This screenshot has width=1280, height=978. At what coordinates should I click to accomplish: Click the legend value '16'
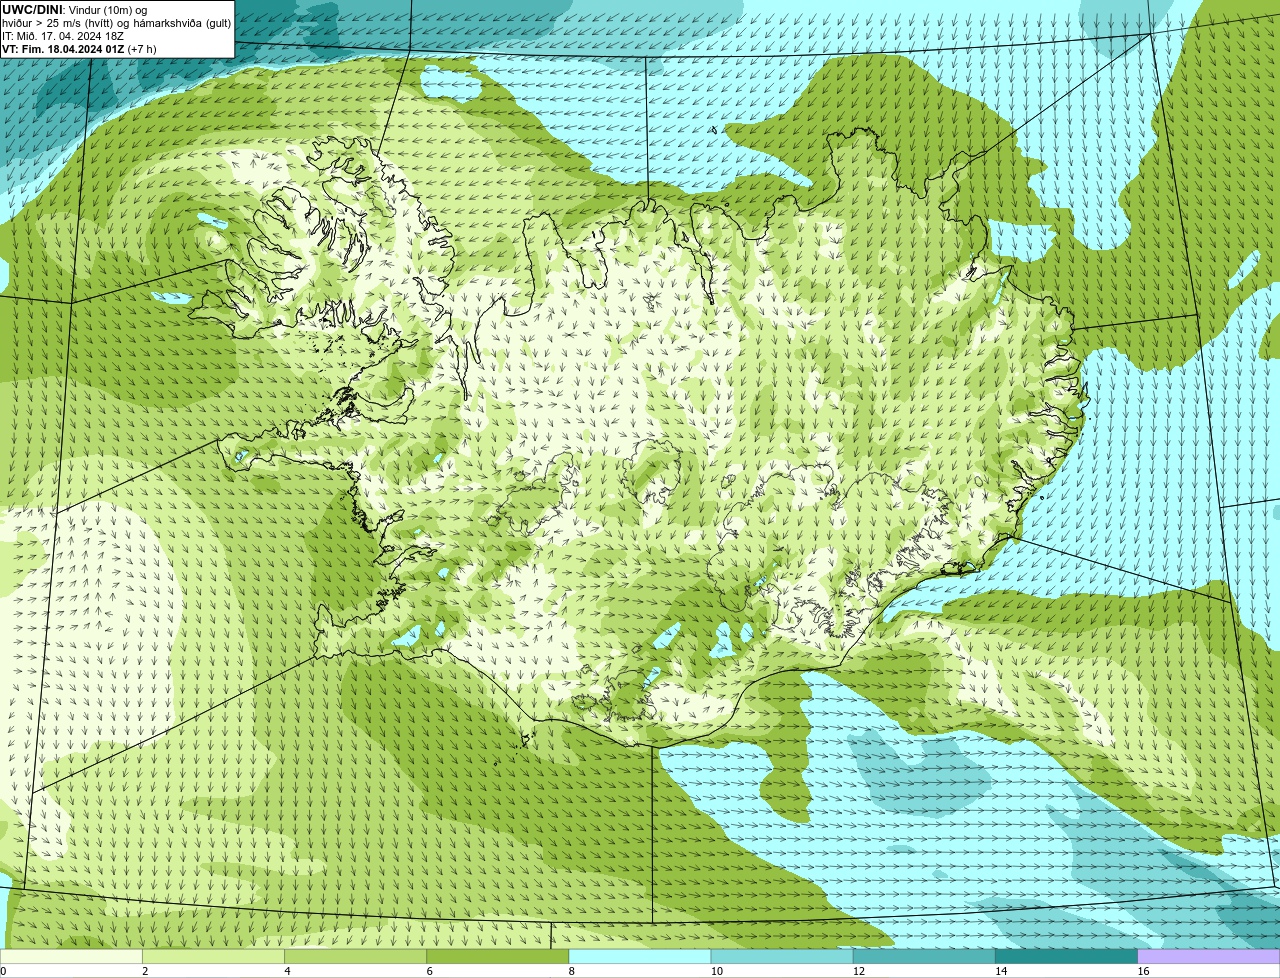(1143, 971)
